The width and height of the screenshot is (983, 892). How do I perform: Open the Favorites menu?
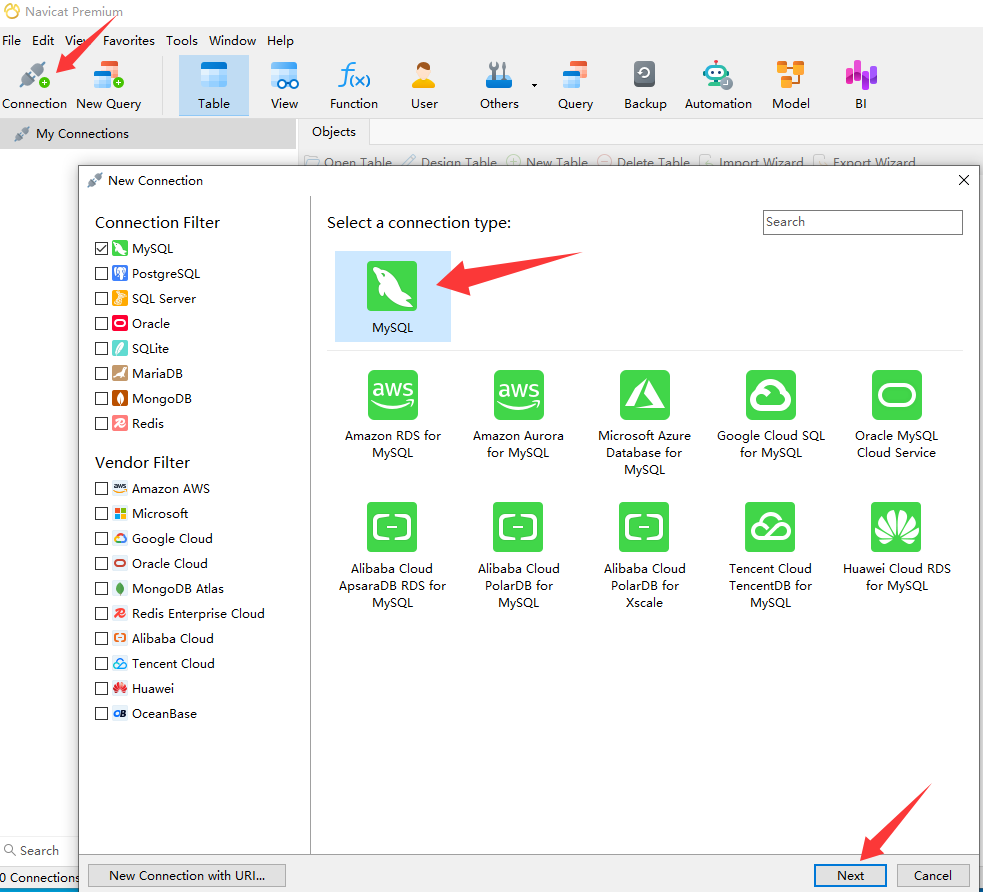click(129, 41)
